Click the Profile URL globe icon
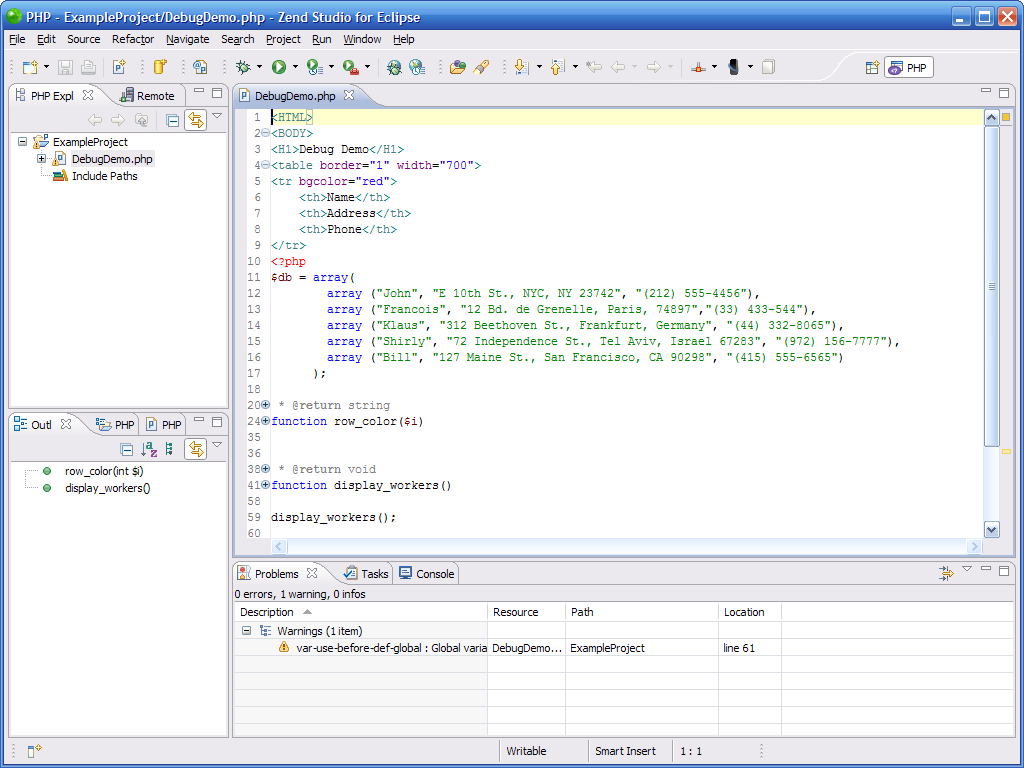The width and height of the screenshot is (1024, 768). tap(417, 67)
